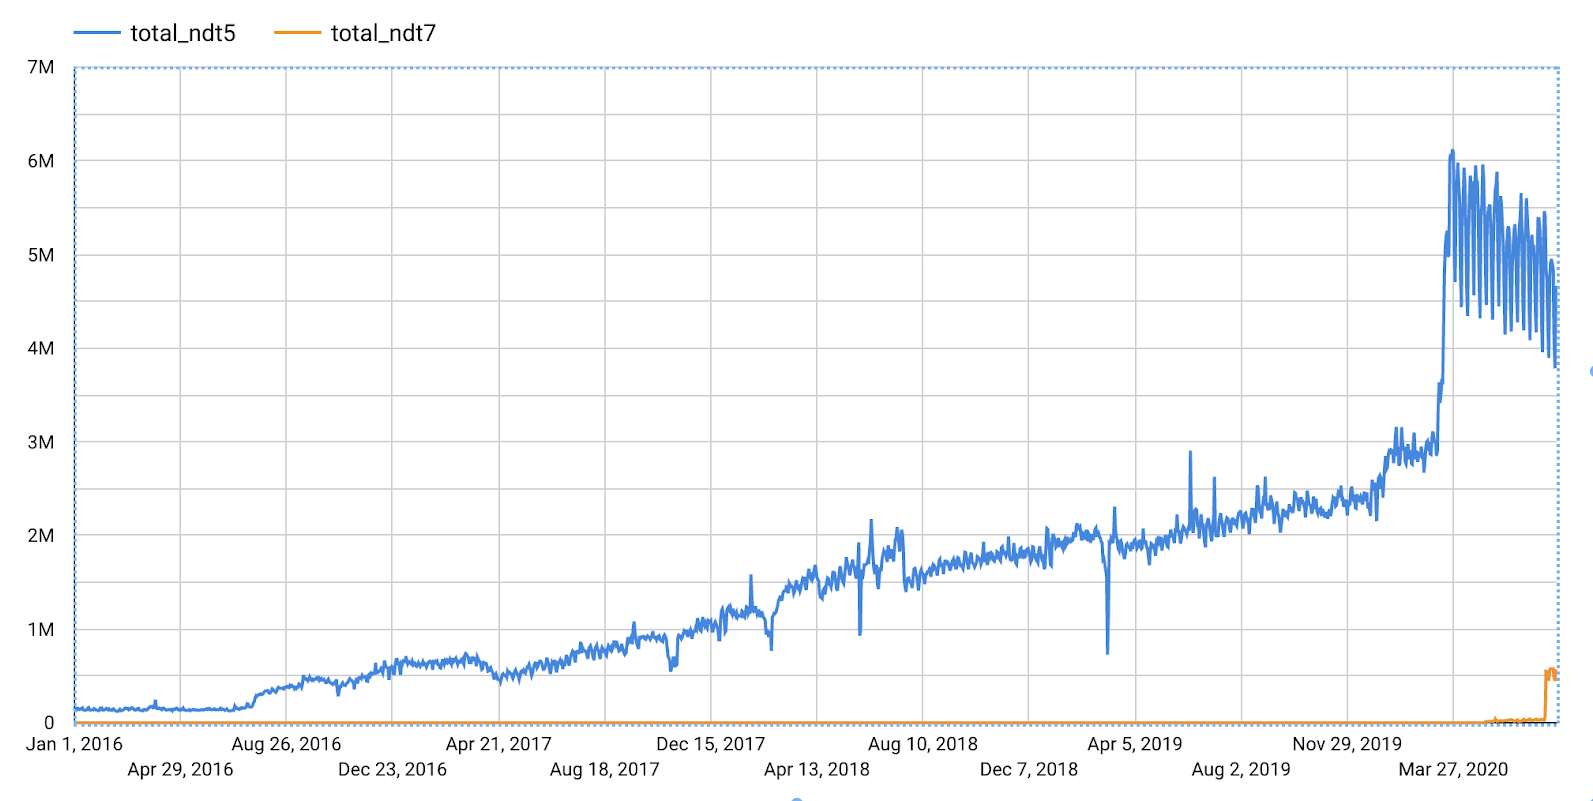This screenshot has height=801, width=1593.
Task: Click the 4M y-axis label
Action: (x=41, y=348)
